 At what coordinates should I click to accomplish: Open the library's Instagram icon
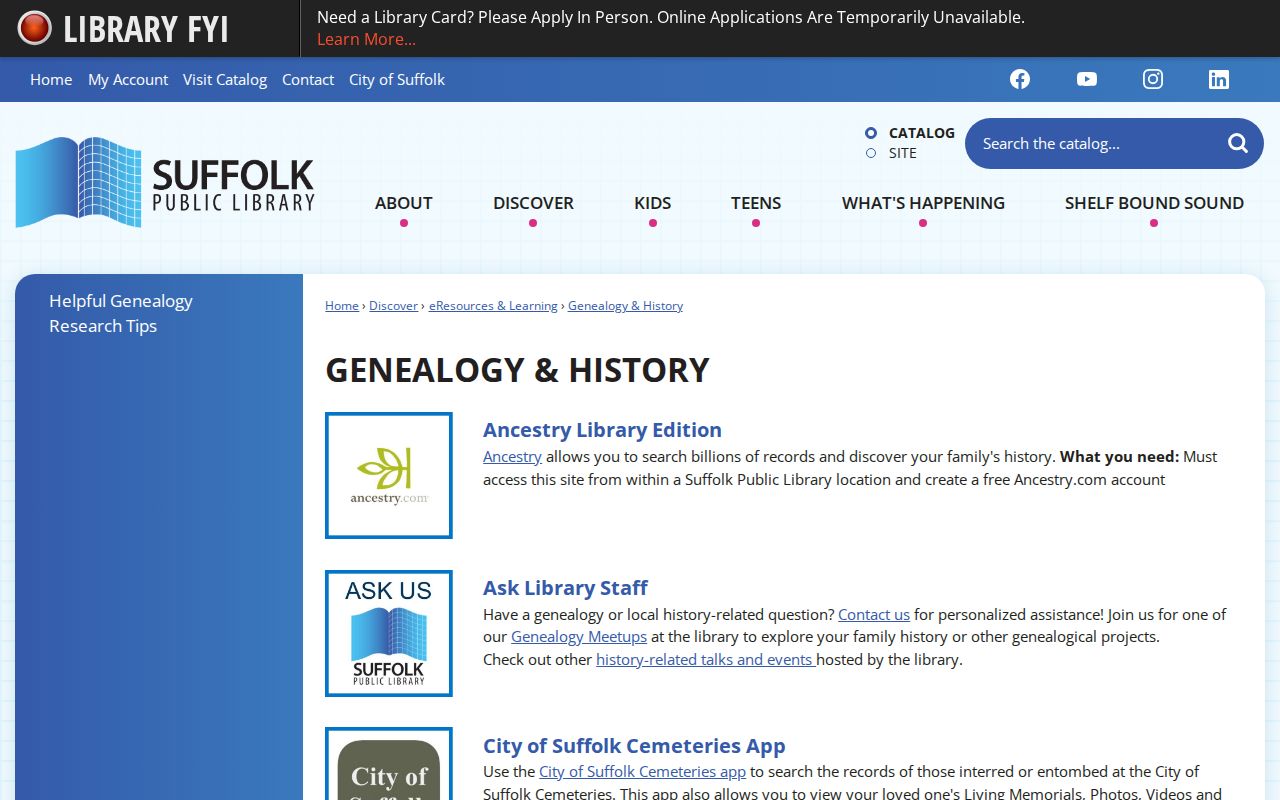[1153, 79]
